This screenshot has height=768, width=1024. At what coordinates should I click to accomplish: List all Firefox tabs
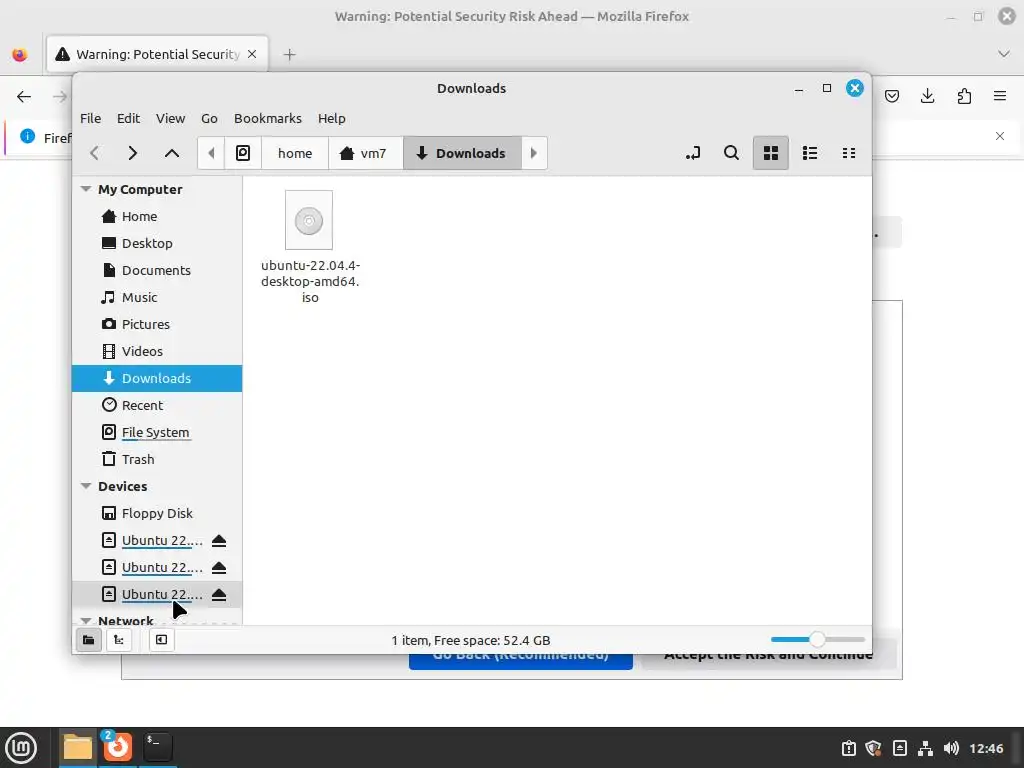(1004, 54)
